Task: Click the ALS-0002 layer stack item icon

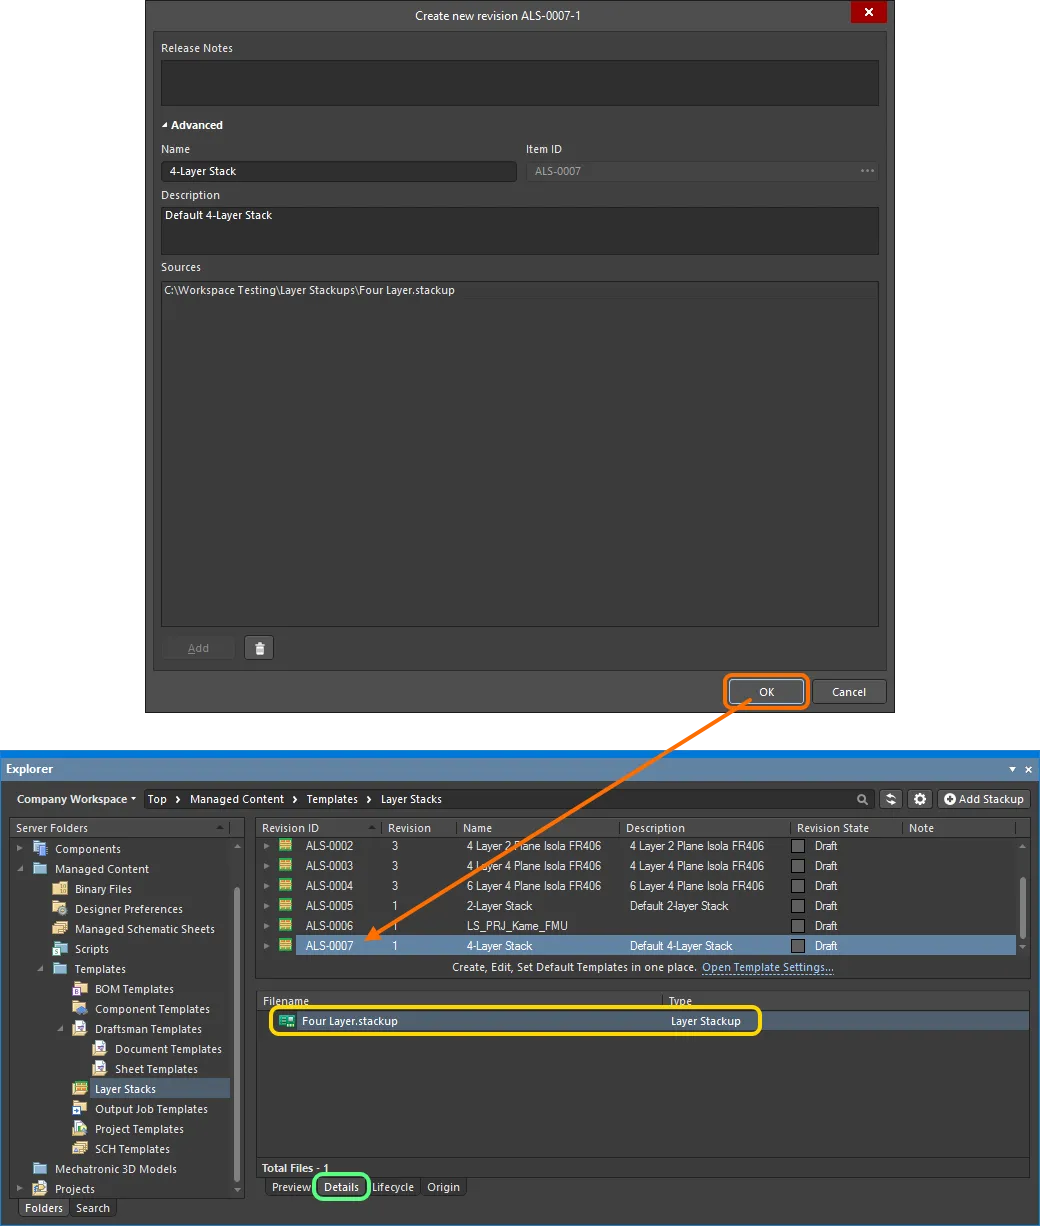Action: (x=286, y=846)
